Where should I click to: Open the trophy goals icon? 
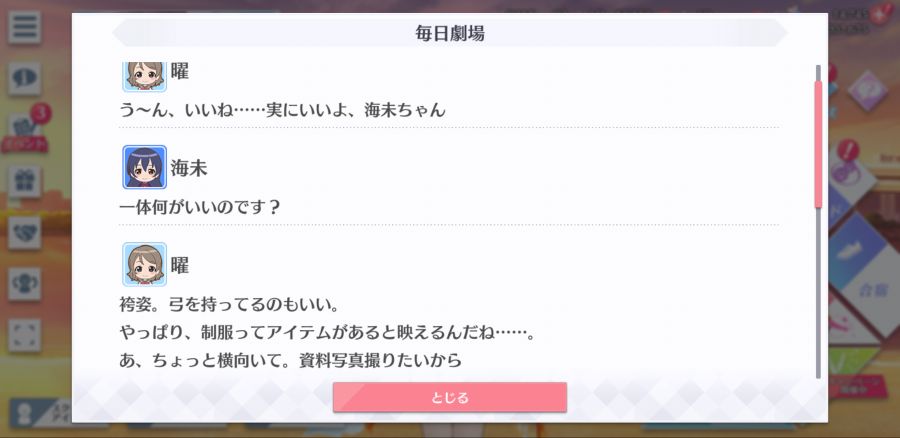[x=24, y=284]
